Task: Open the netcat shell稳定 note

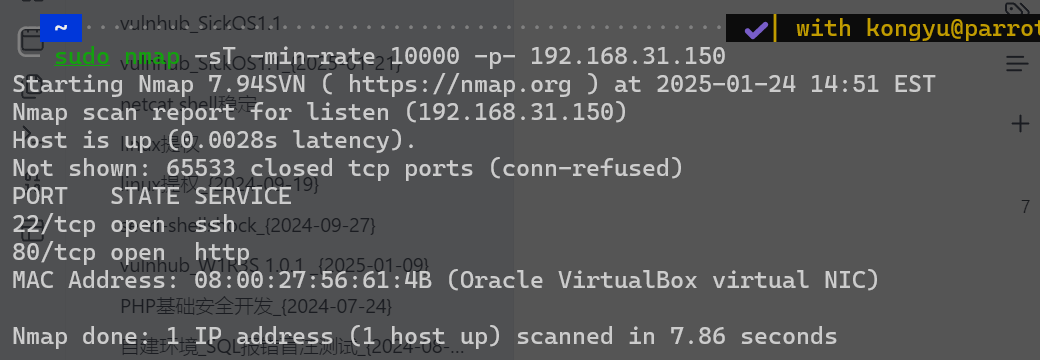Action: click(188, 103)
